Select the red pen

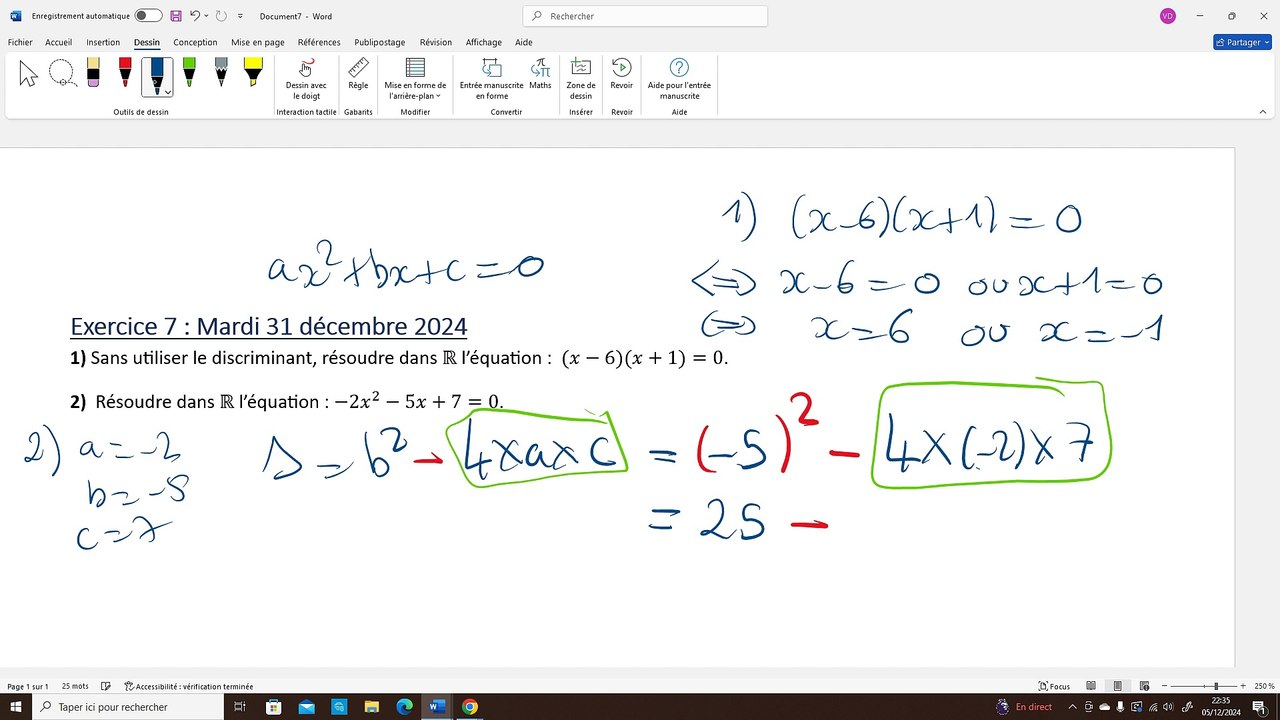pyautogui.click(x=125, y=74)
